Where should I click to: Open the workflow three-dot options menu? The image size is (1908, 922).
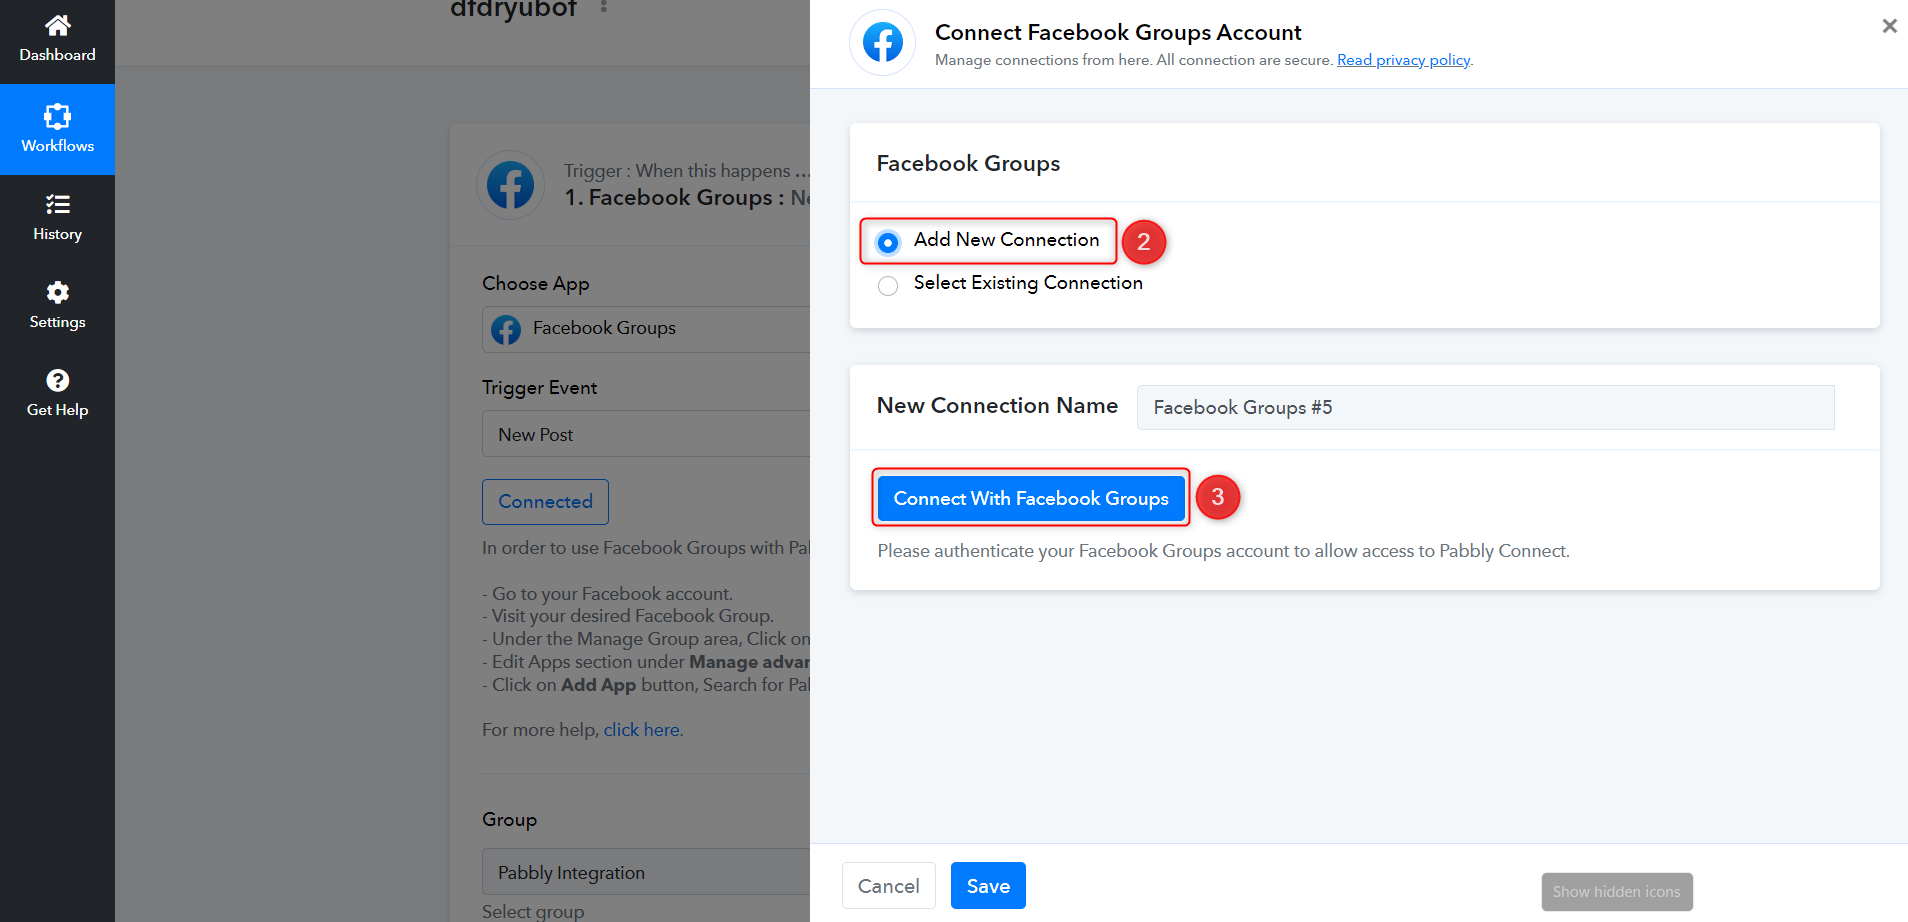coord(604,8)
